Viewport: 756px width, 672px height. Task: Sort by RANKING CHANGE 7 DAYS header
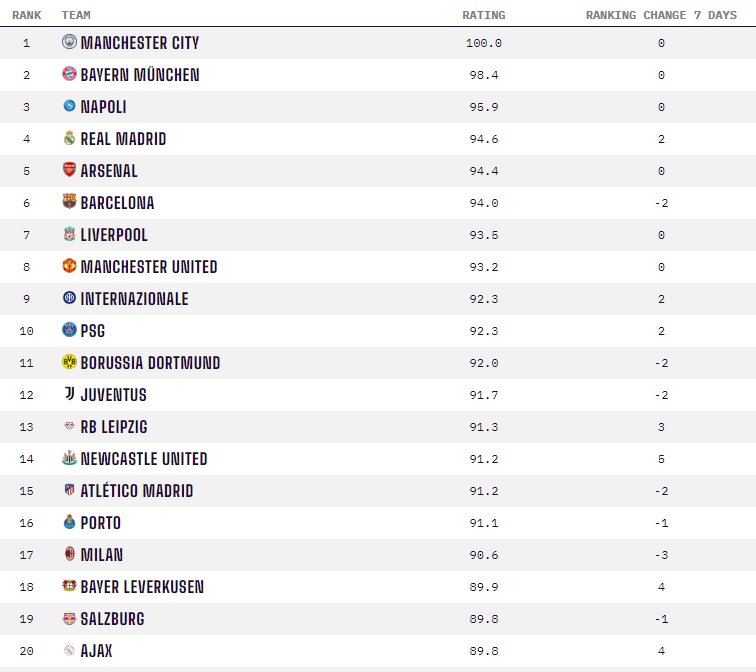pyautogui.click(x=661, y=15)
